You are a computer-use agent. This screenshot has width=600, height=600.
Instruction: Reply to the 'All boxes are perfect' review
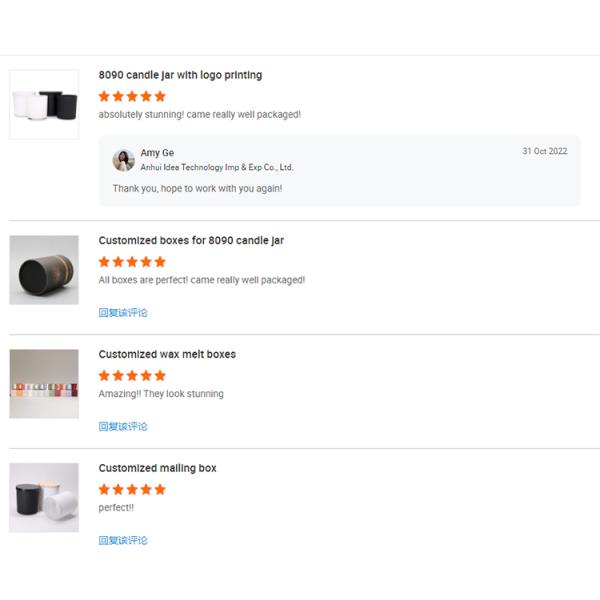(123, 313)
